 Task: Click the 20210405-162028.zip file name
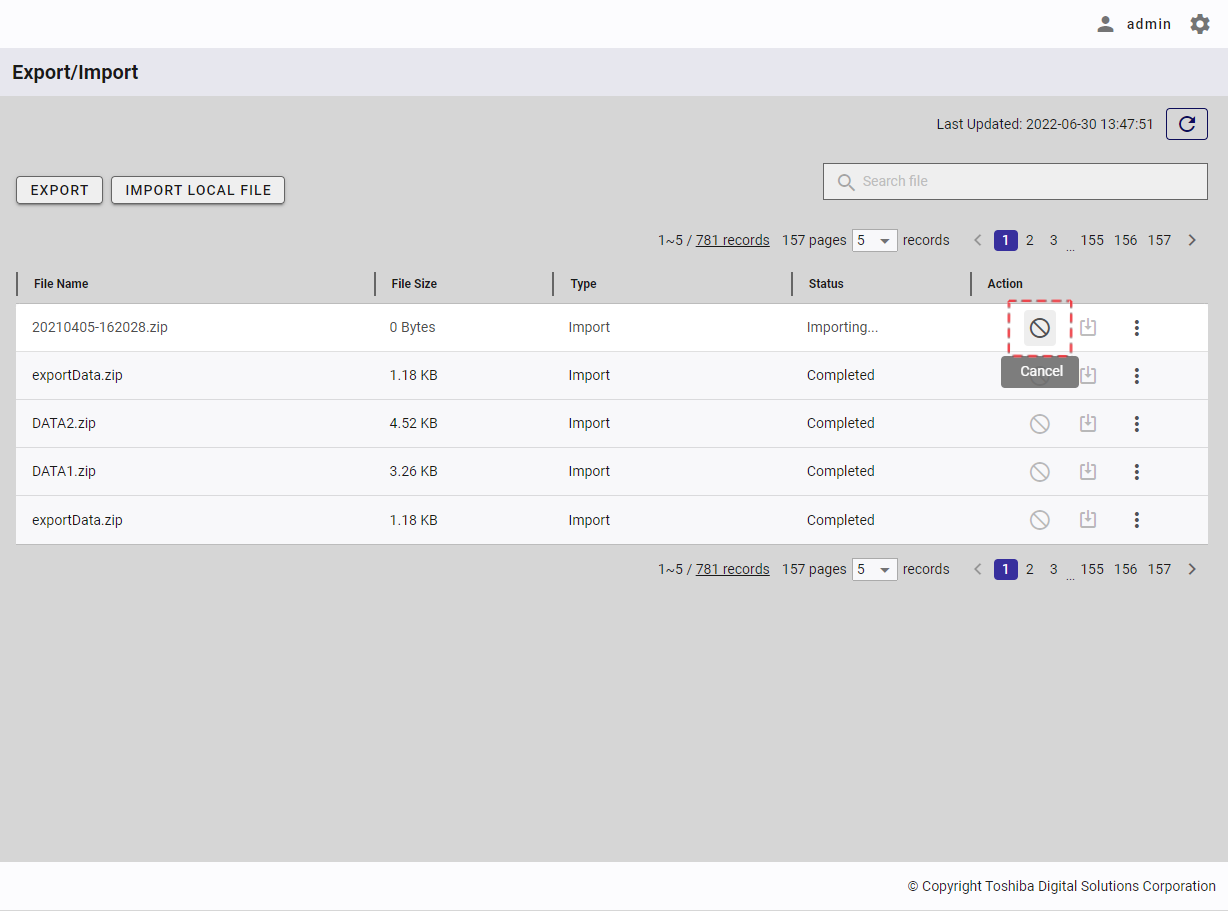pos(100,327)
